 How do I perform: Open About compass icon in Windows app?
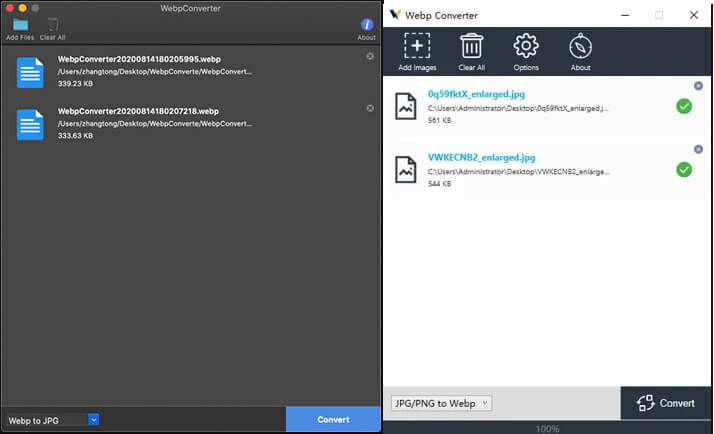click(x=580, y=47)
